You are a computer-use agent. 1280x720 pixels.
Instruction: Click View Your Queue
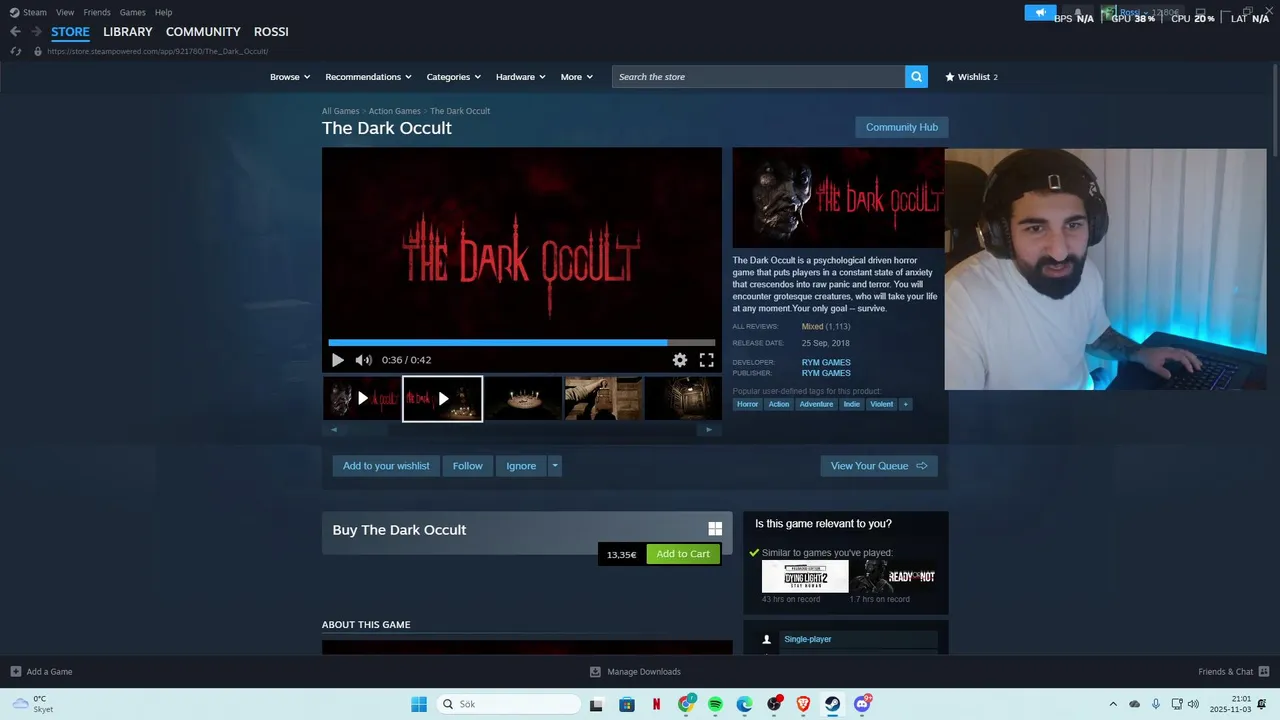[879, 466]
